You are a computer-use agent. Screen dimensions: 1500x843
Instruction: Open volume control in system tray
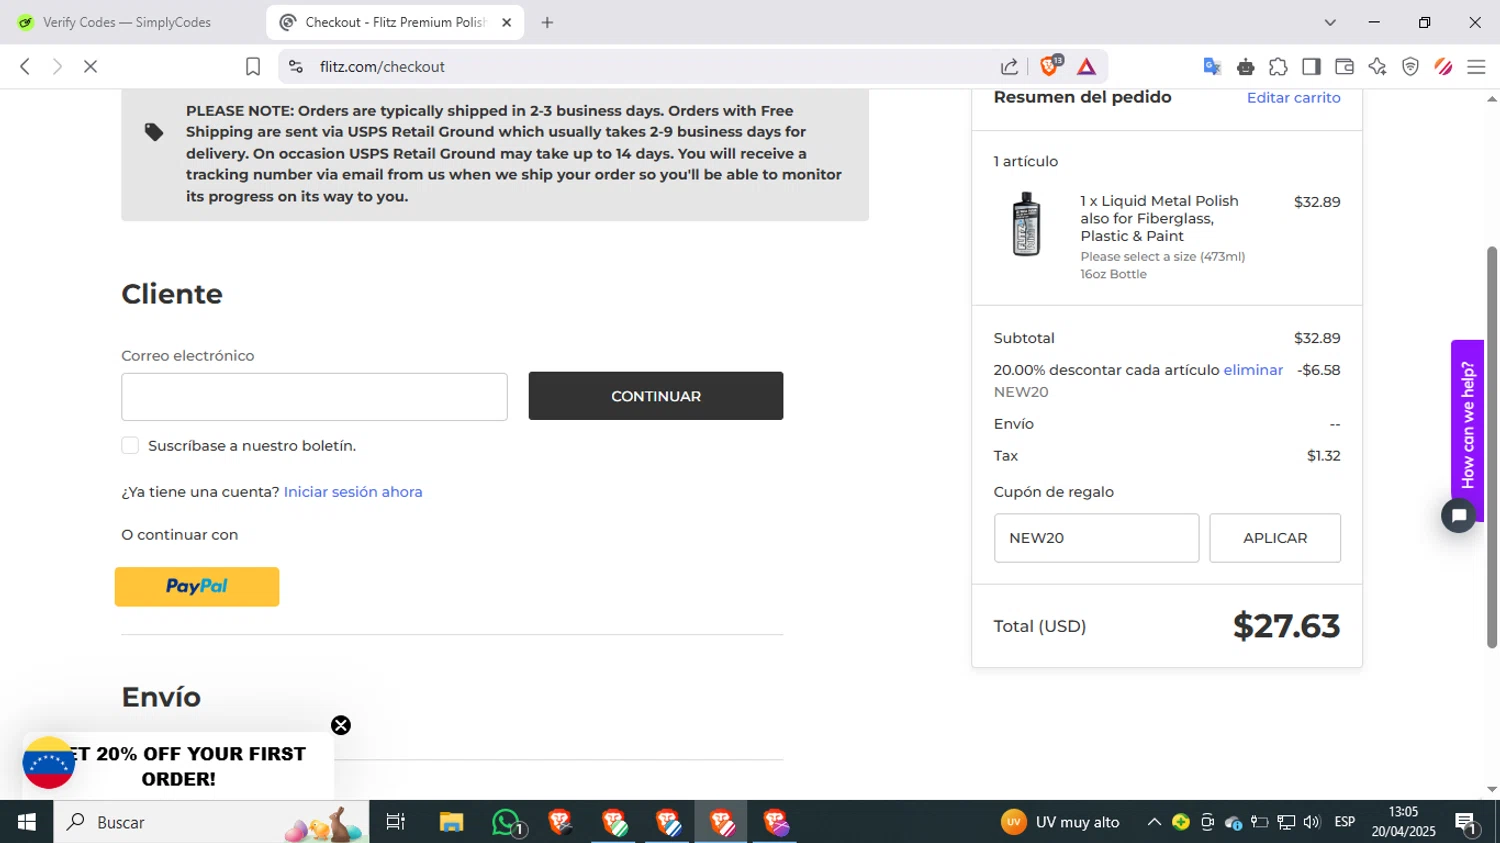tap(1312, 822)
